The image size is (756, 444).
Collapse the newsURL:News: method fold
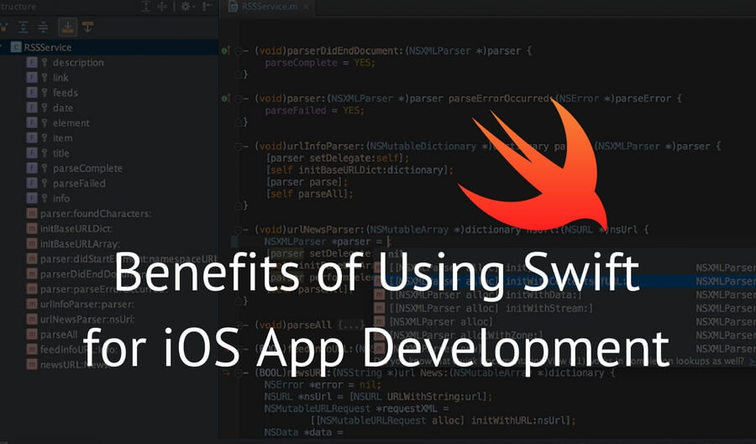tap(238, 373)
